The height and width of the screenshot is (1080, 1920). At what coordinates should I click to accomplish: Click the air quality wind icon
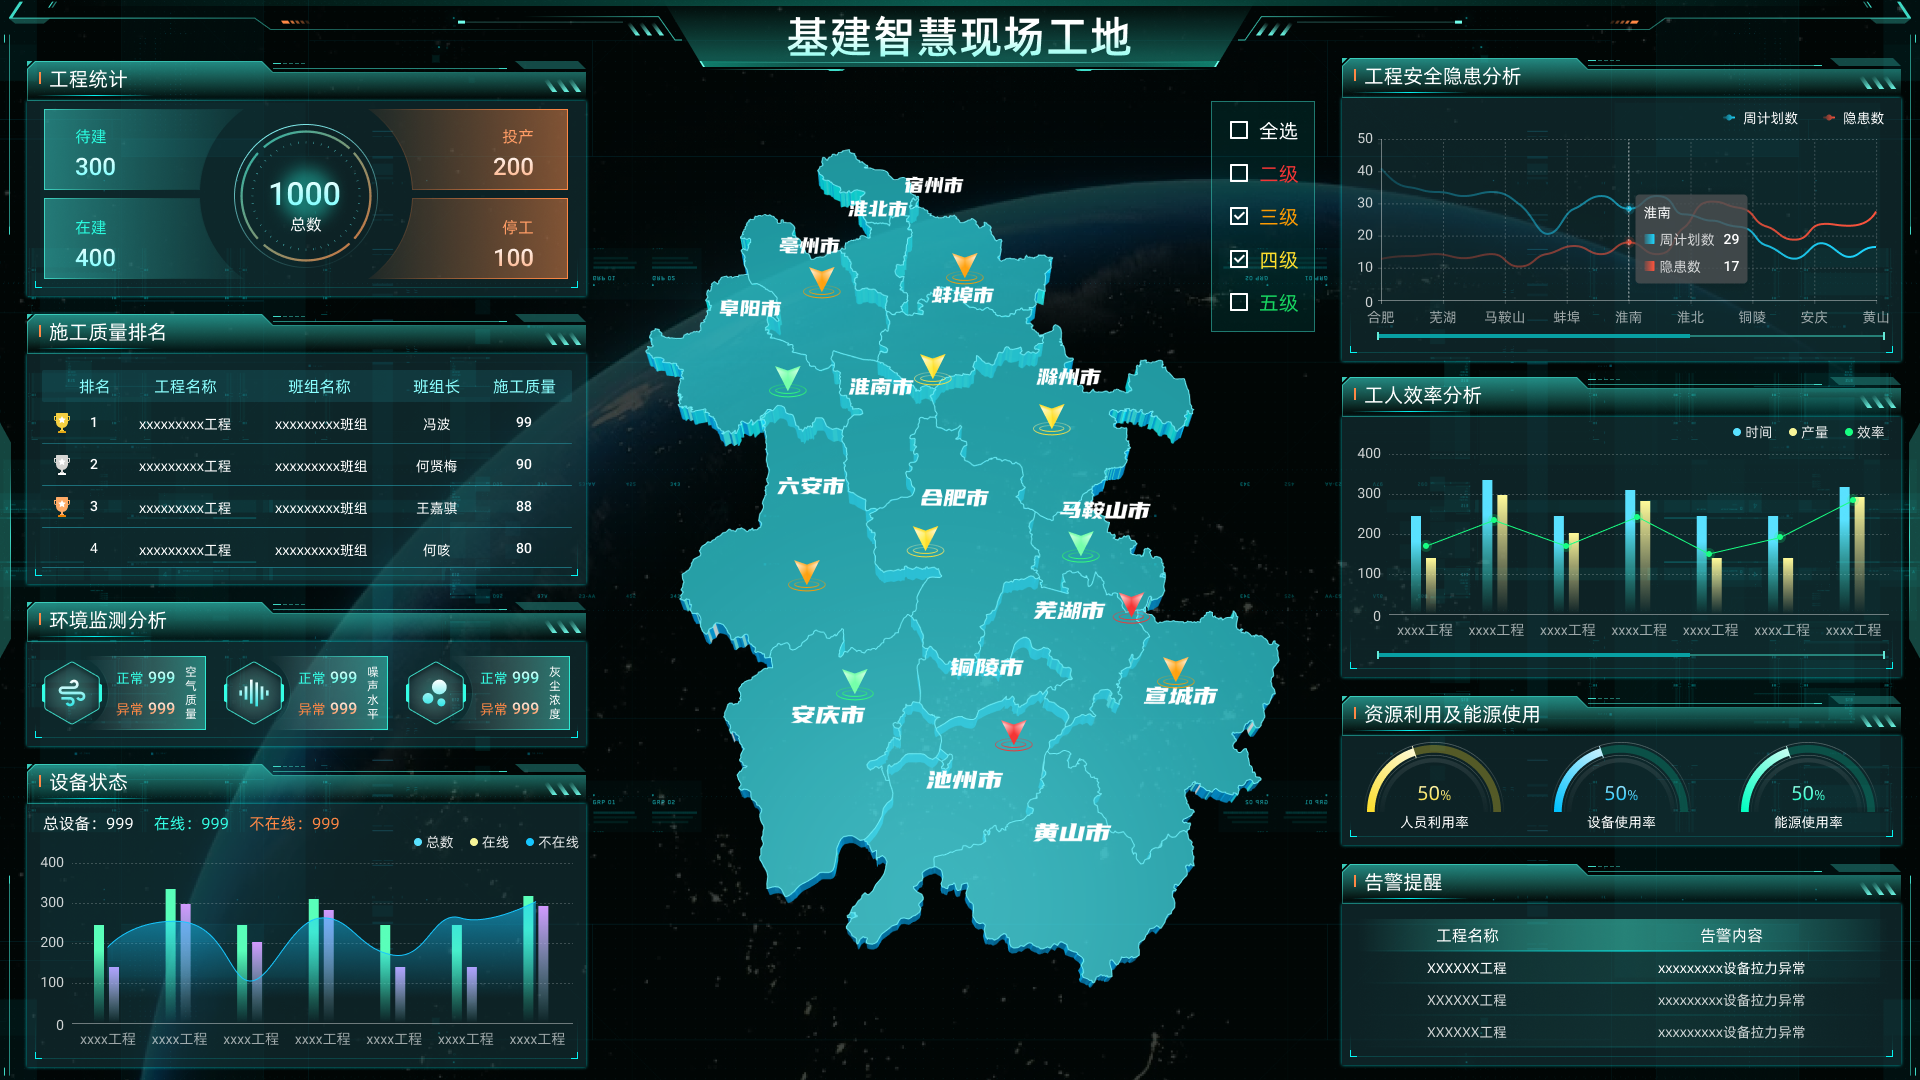coord(72,693)
